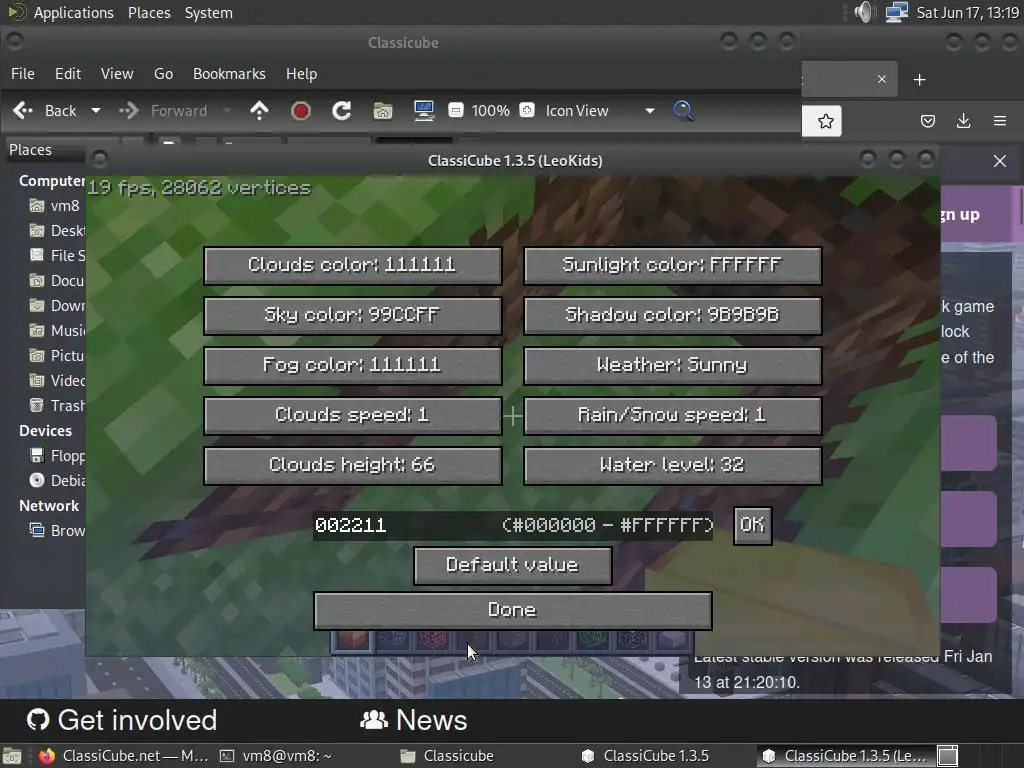1024x768 pixels.
Task: Click the hex color input field showing 002211
Action: coord(513,526)
